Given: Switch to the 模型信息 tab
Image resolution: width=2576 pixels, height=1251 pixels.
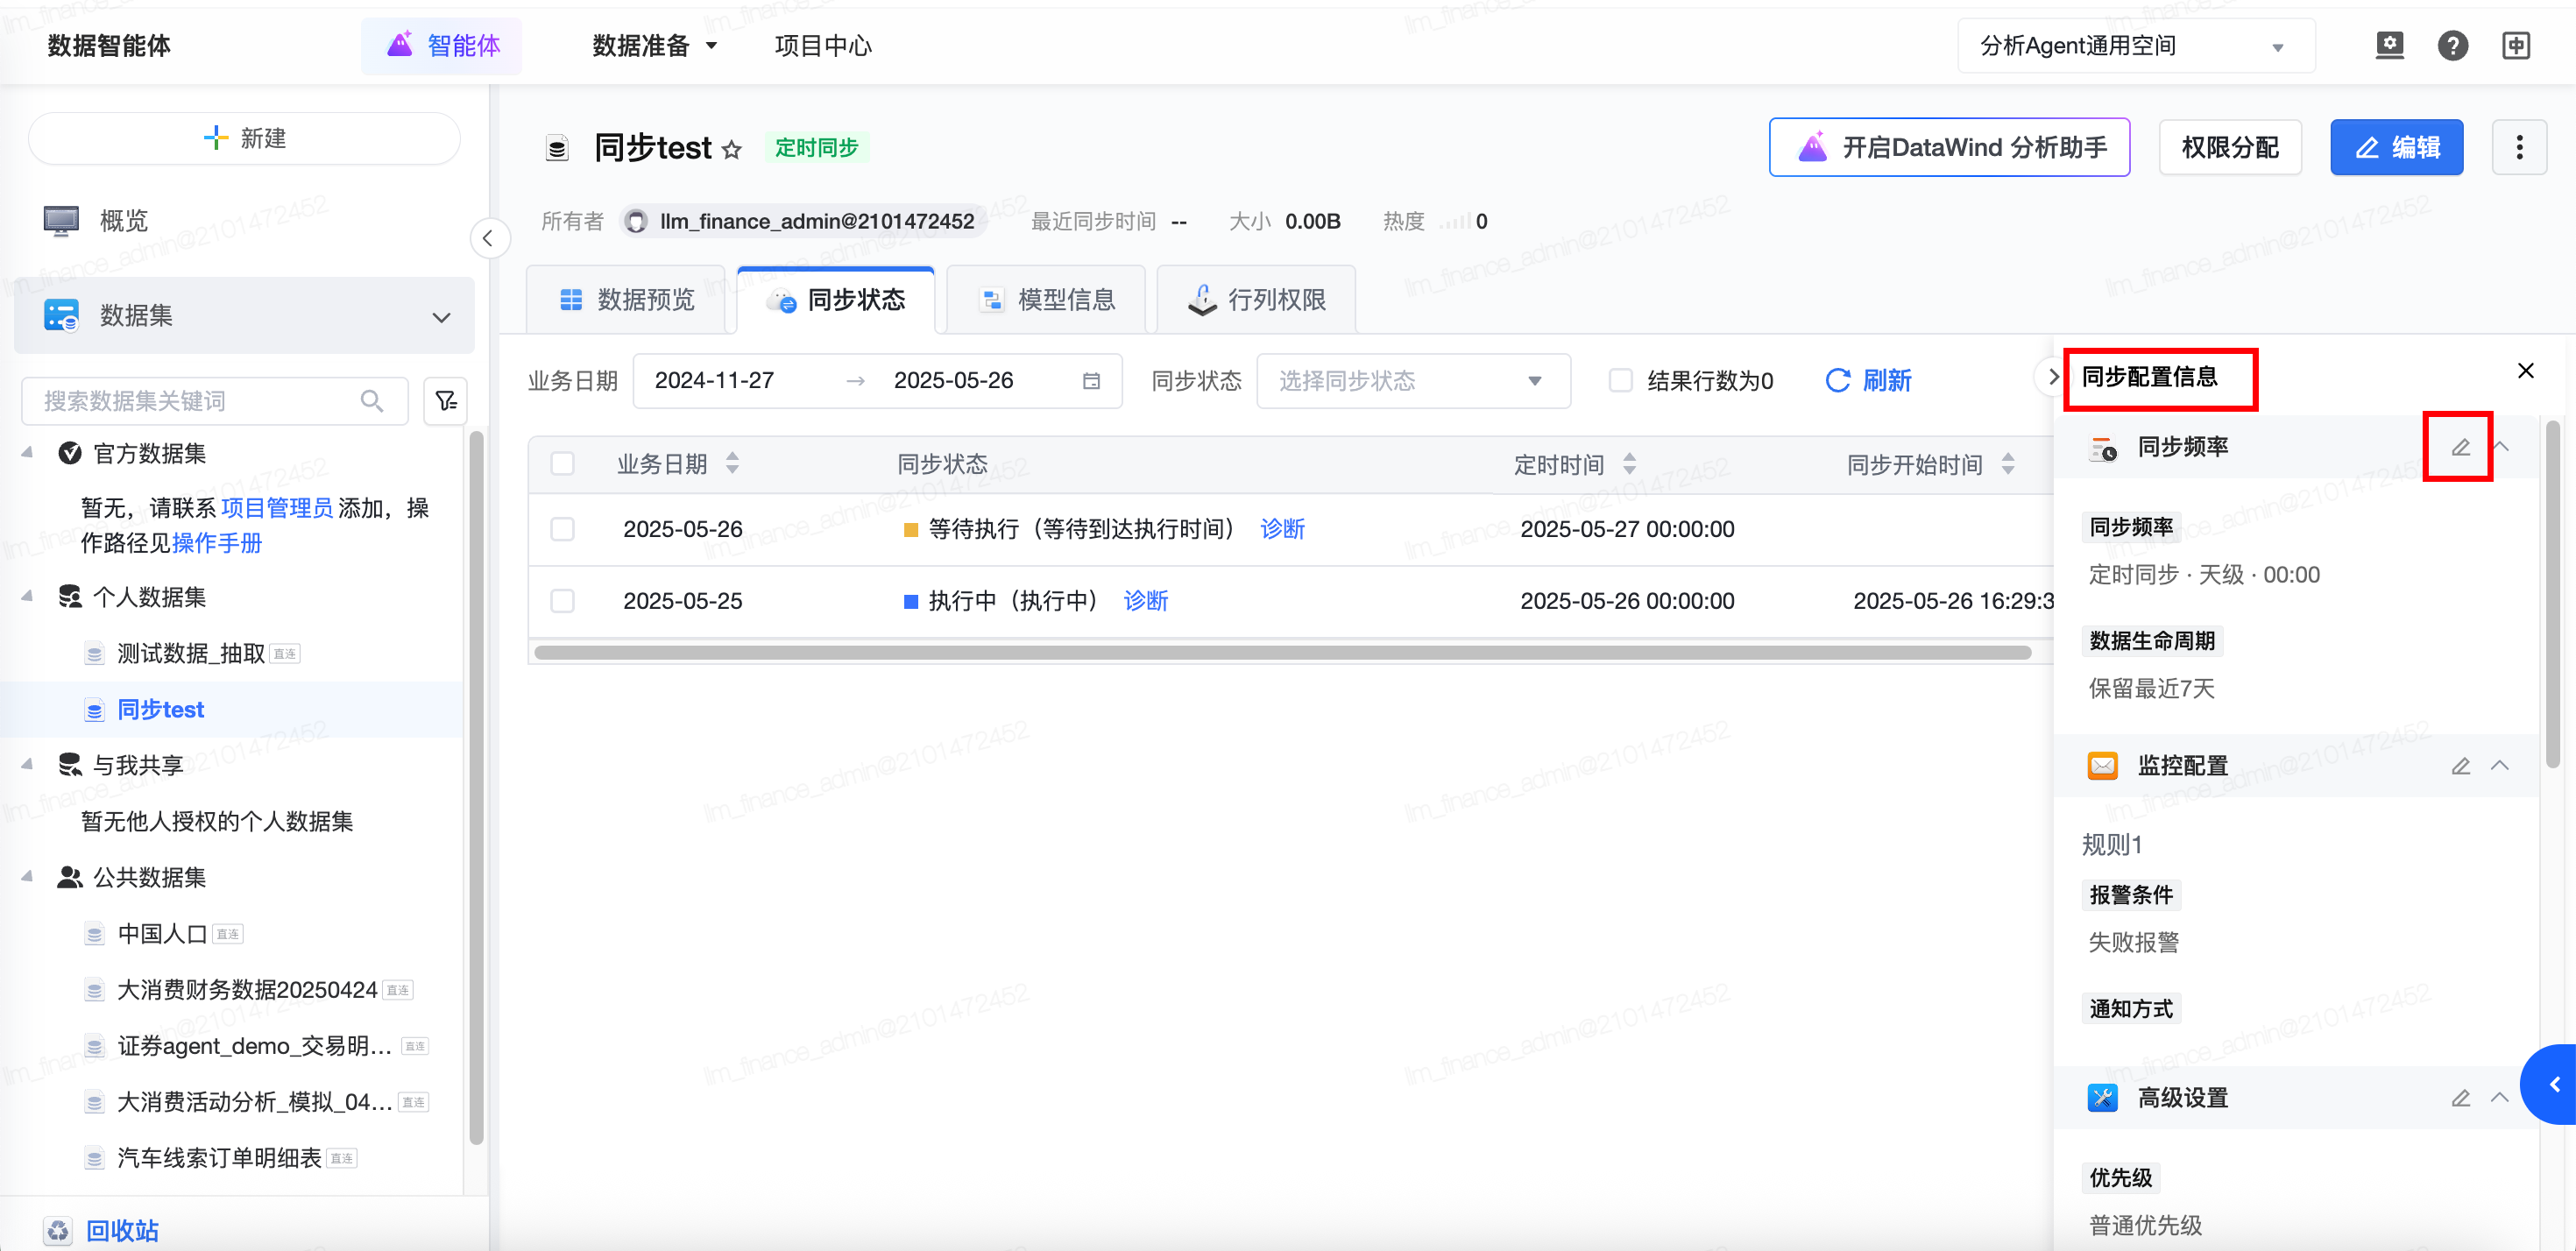Looking at the screenshot, I should click(x=1046, y=300).
